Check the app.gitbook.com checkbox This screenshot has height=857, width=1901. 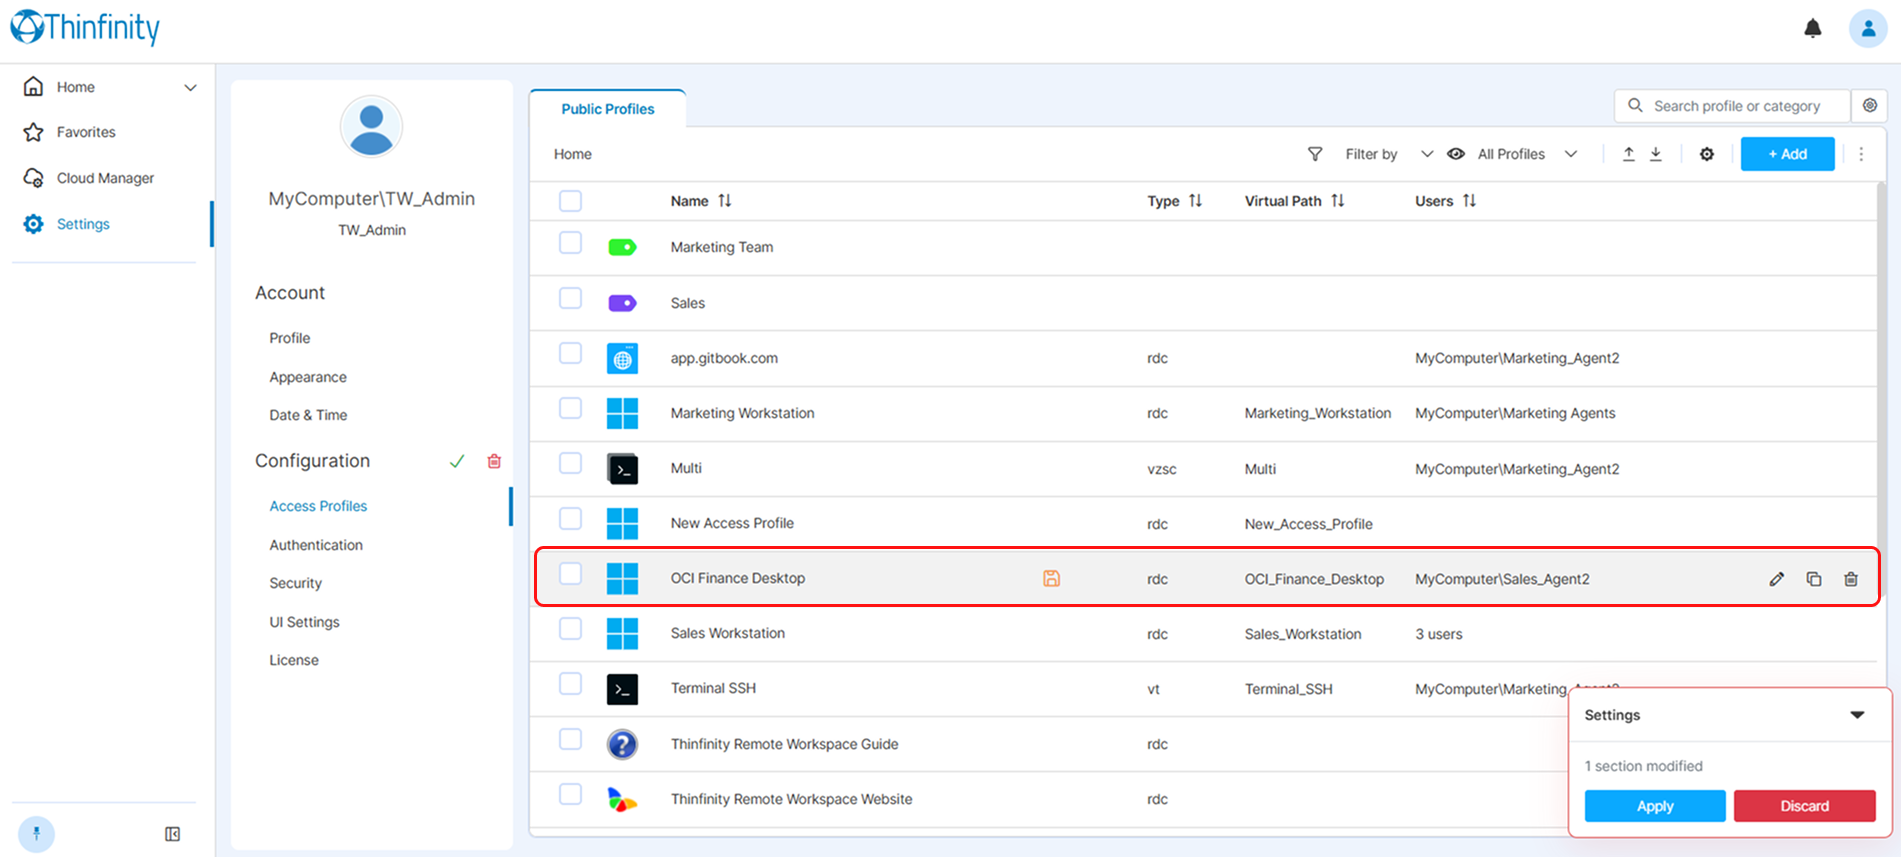[570, 353]
